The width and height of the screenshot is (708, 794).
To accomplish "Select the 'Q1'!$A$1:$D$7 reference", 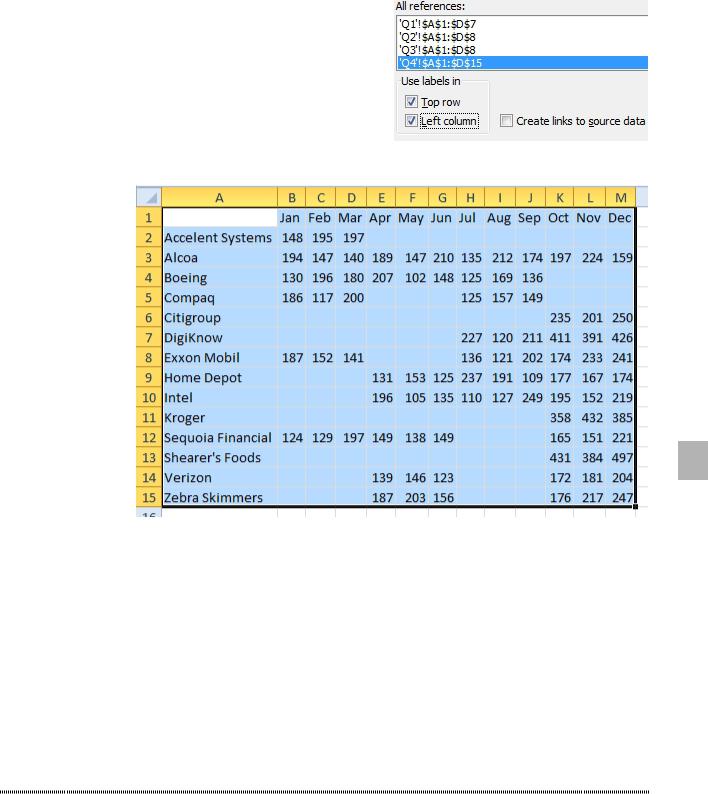I will 522,24.
